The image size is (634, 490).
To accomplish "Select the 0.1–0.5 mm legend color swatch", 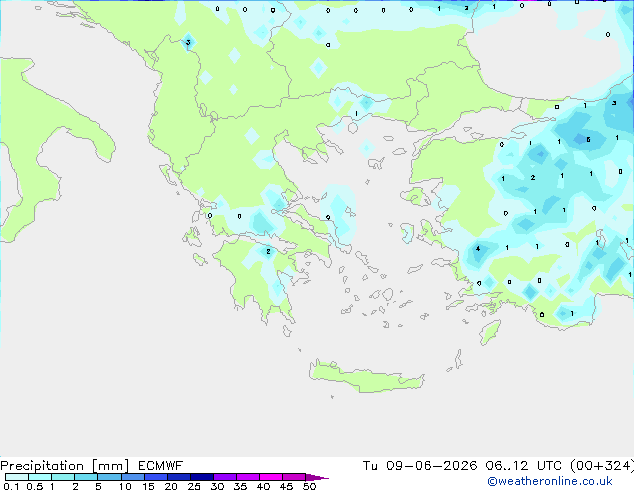I will tap(17, 477).
